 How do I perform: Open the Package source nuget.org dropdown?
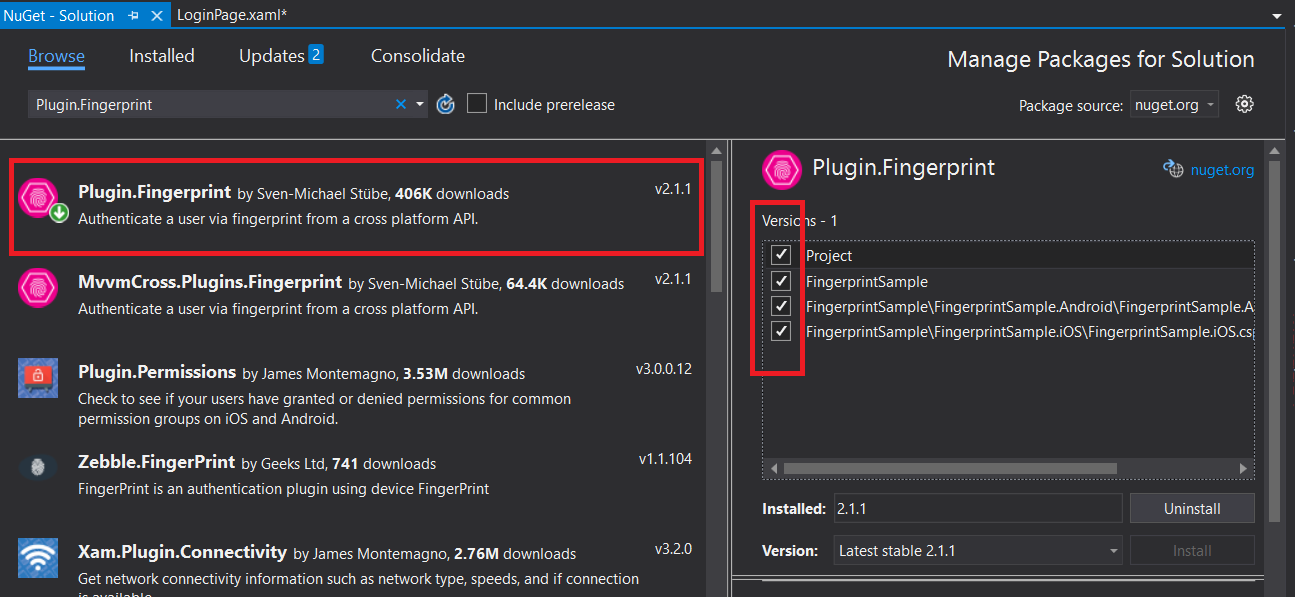(x=1175, y=104)
